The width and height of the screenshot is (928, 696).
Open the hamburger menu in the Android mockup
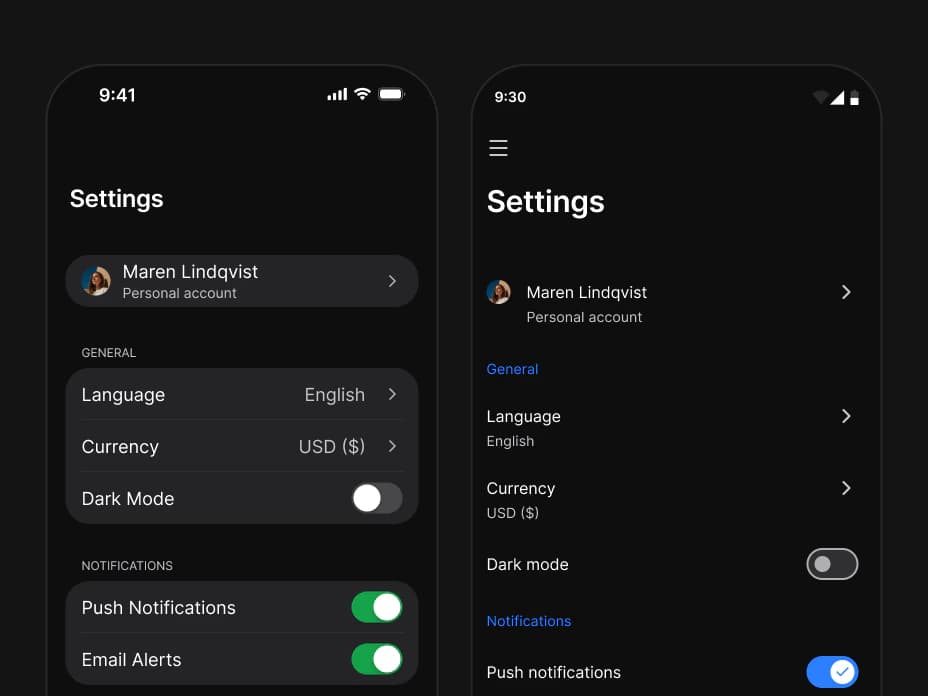[498, 148]
